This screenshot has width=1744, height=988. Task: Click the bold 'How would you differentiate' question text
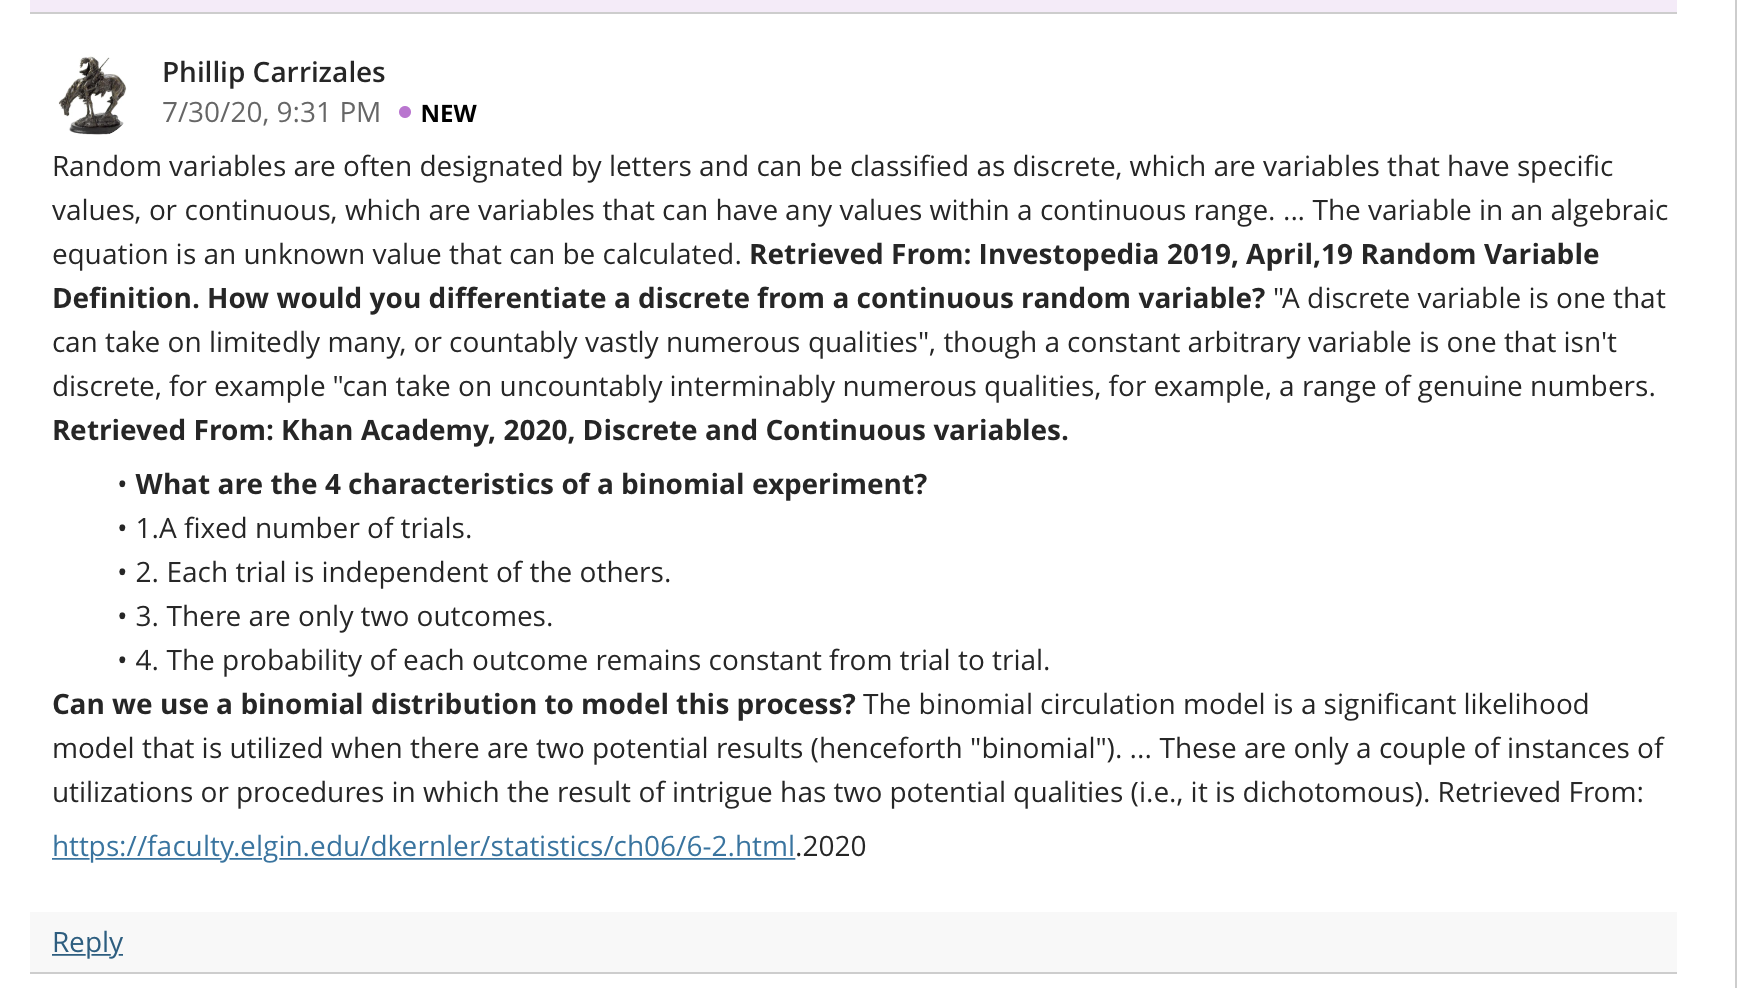click(x=737, y=298)
